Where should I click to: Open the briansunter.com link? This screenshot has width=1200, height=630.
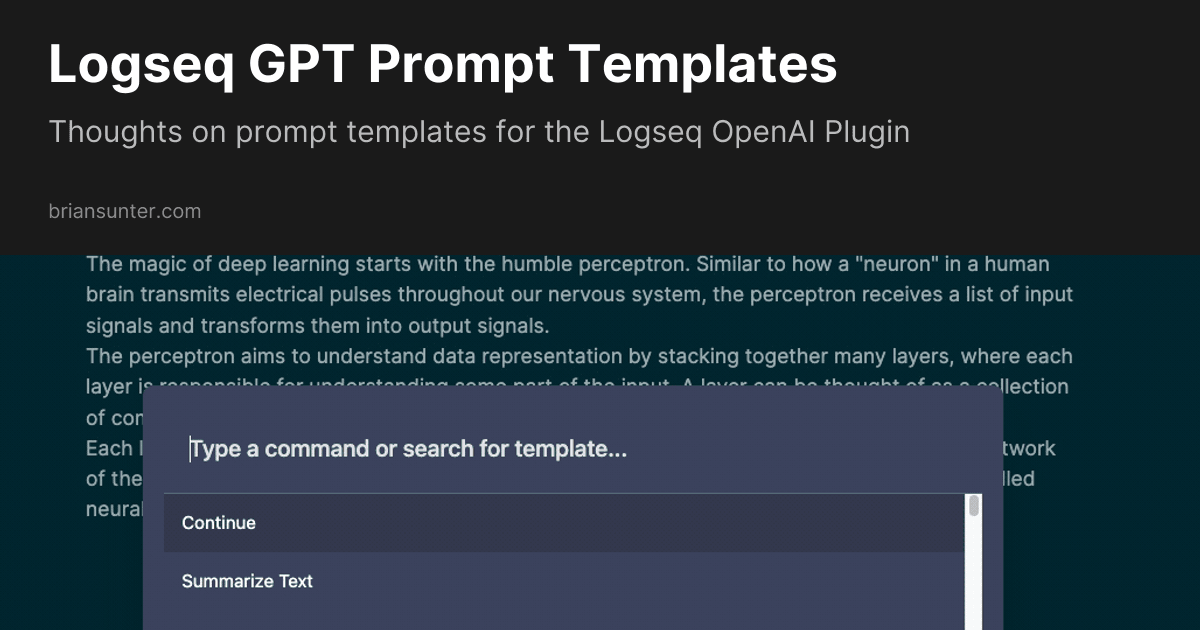124,211
